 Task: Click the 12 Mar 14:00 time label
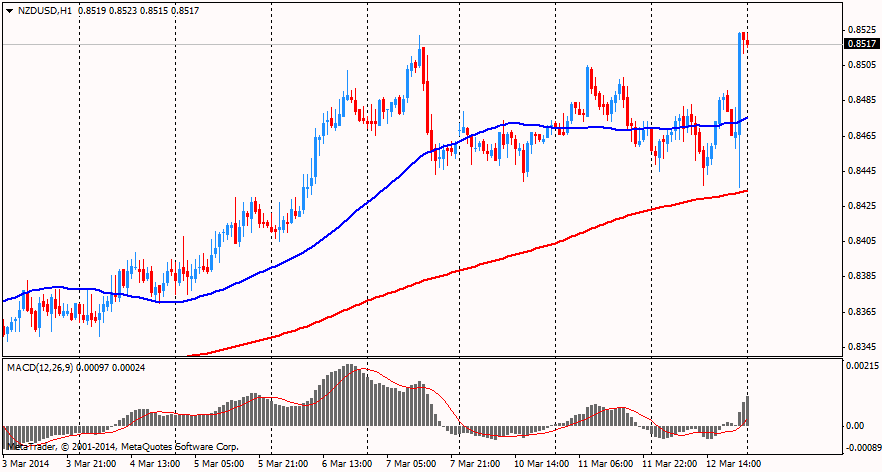tap(734, 464)
